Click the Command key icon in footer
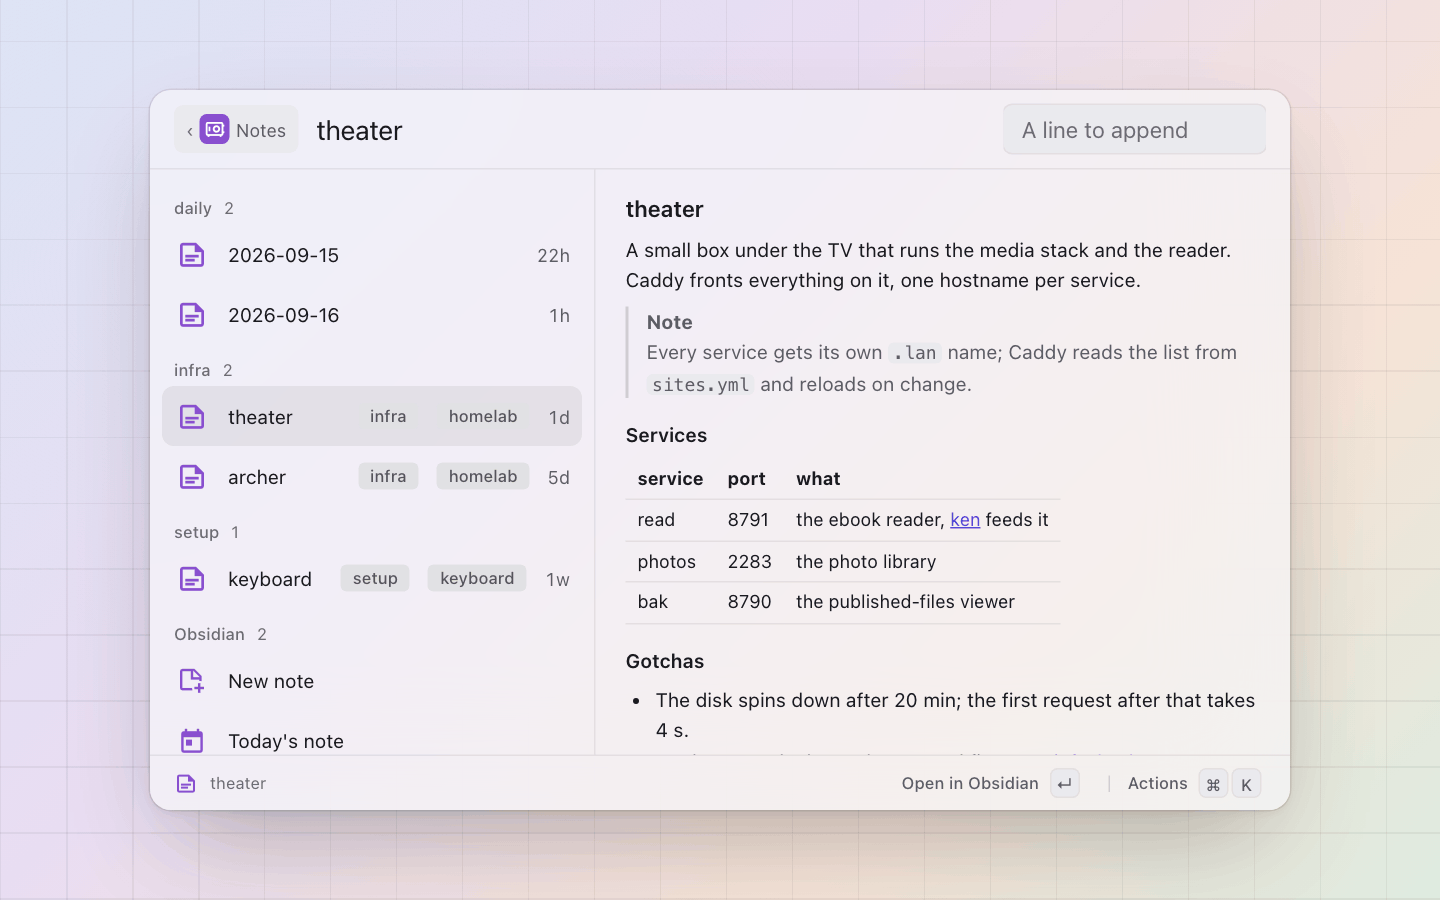 [1213, 784]
